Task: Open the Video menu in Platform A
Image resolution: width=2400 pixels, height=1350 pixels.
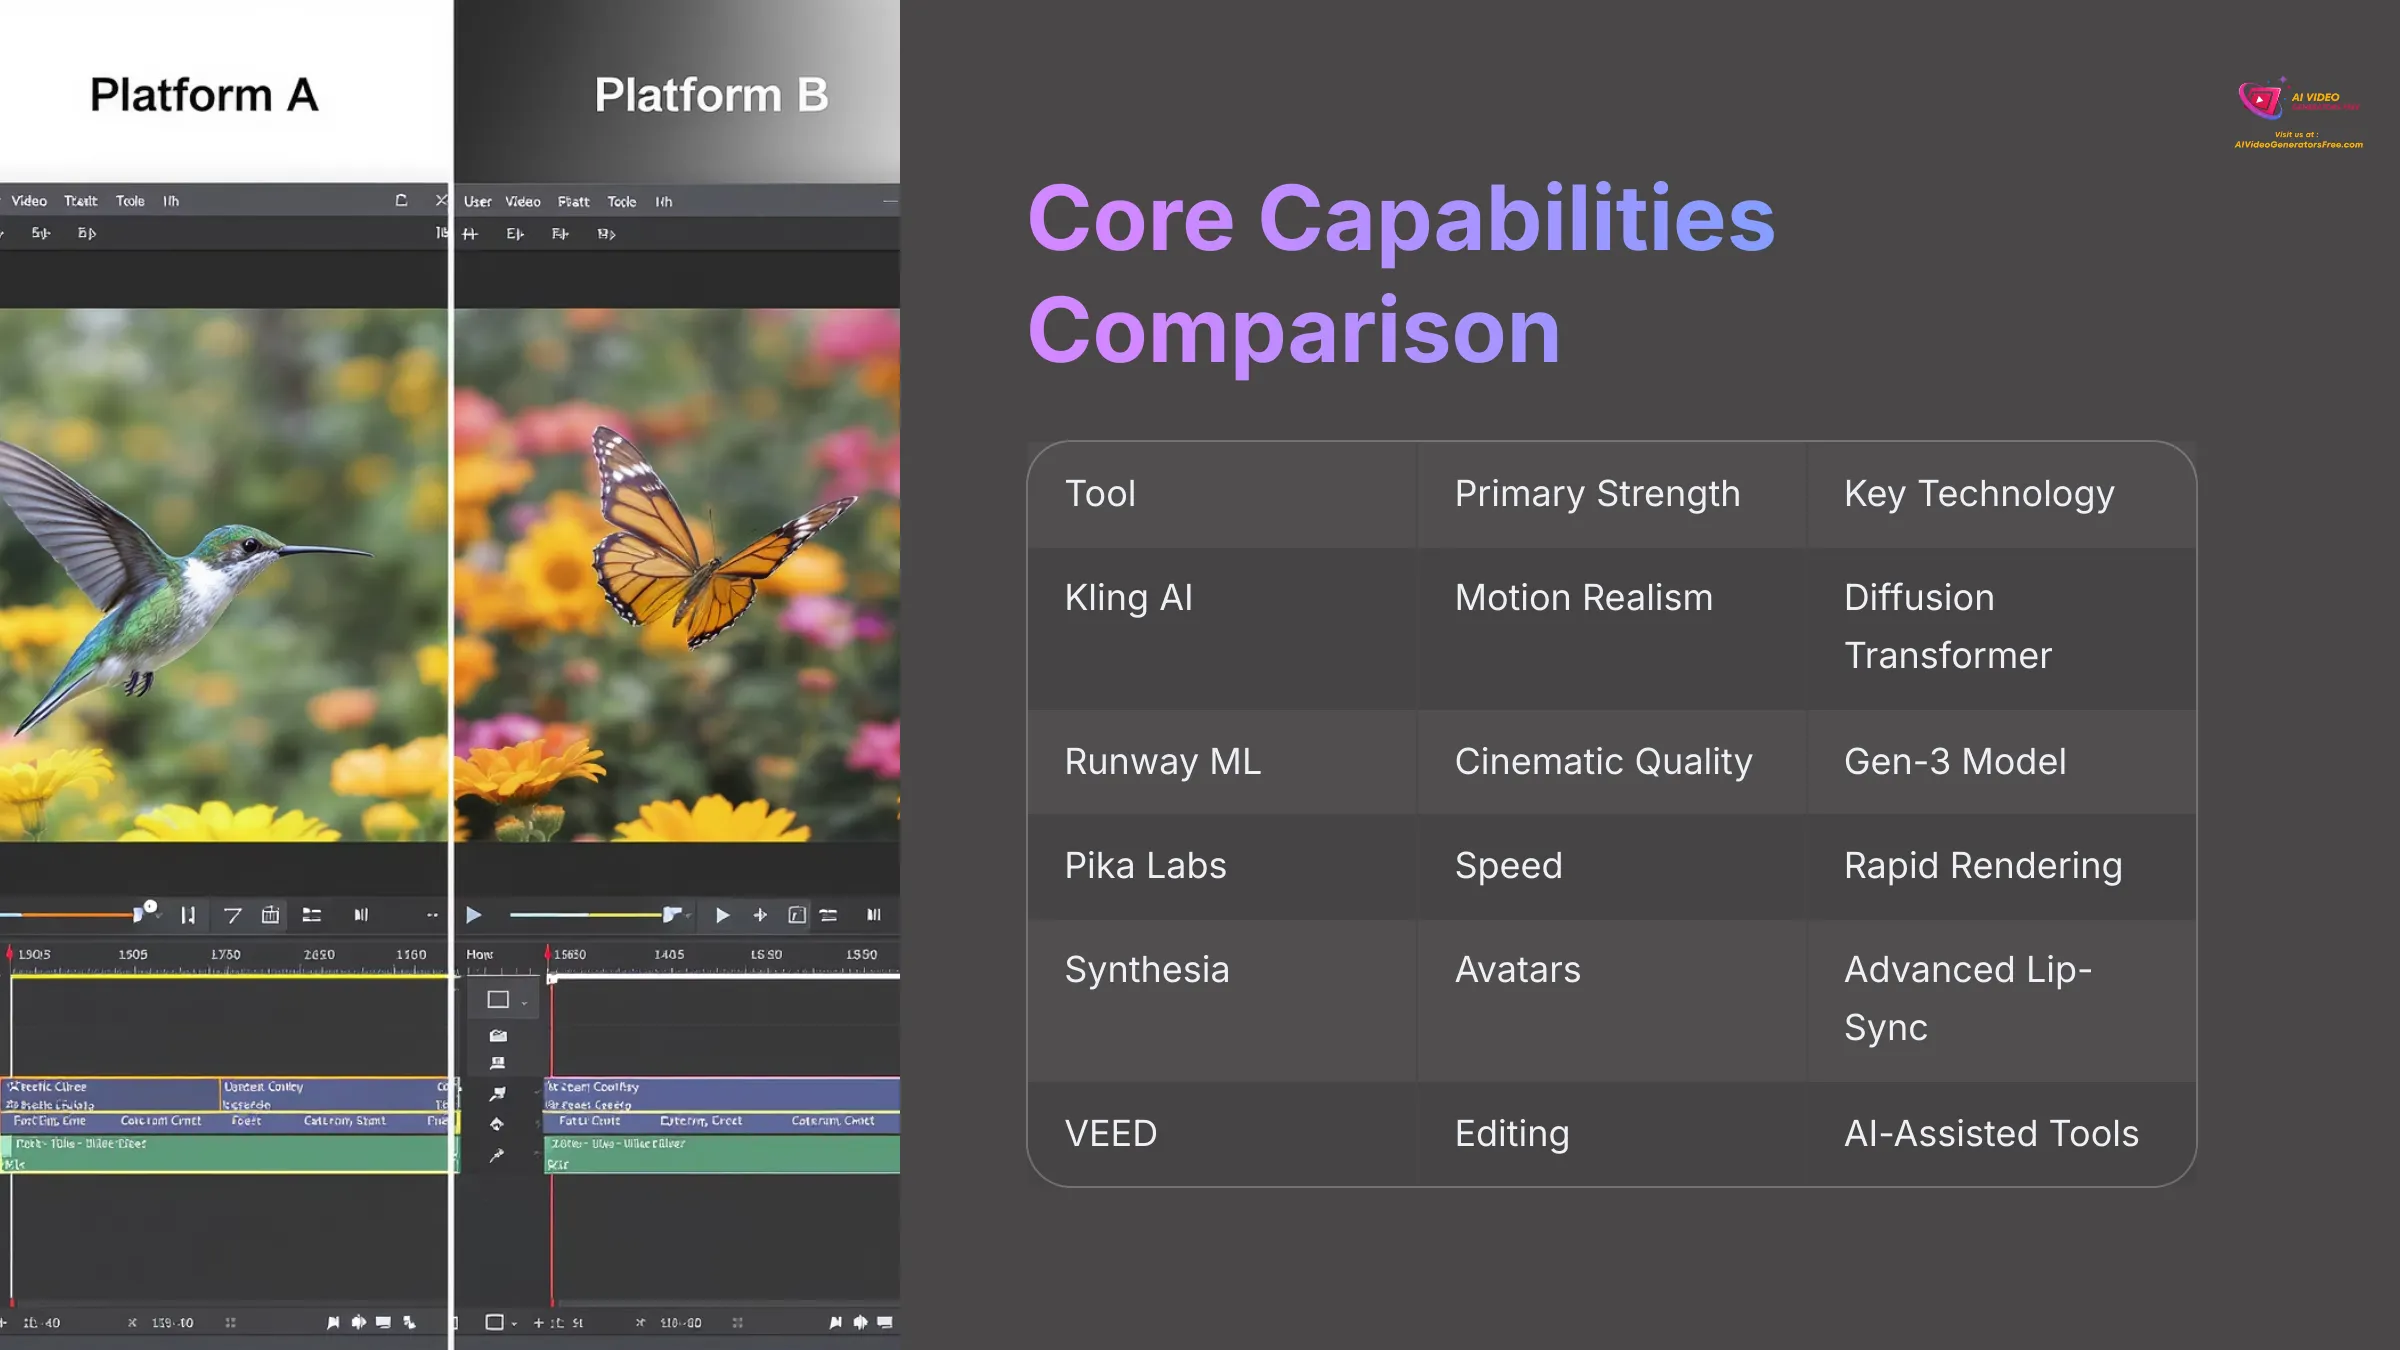Action: [29, 201]
